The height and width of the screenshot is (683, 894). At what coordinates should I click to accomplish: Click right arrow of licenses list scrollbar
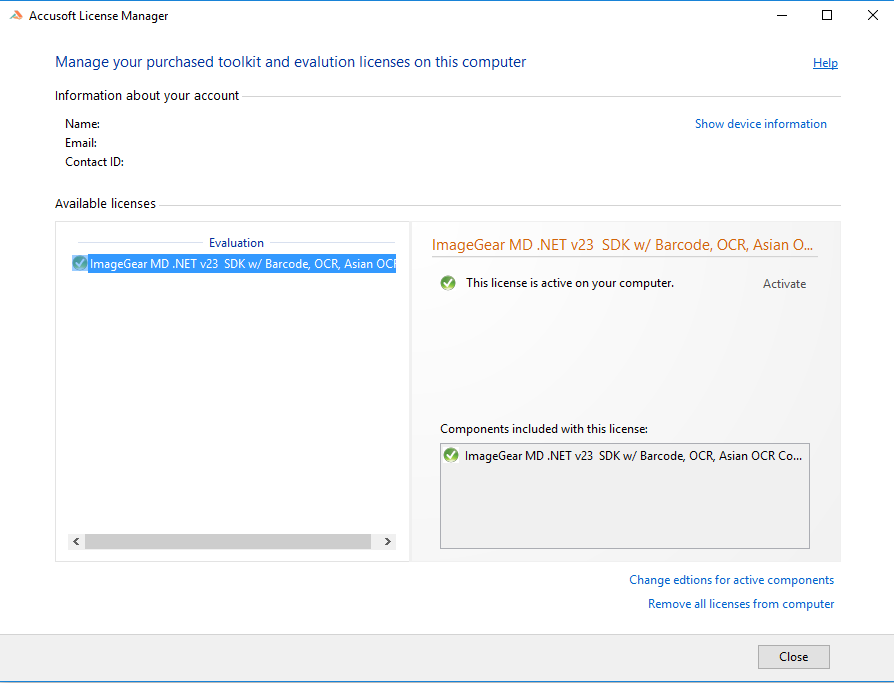coord(388,542)
